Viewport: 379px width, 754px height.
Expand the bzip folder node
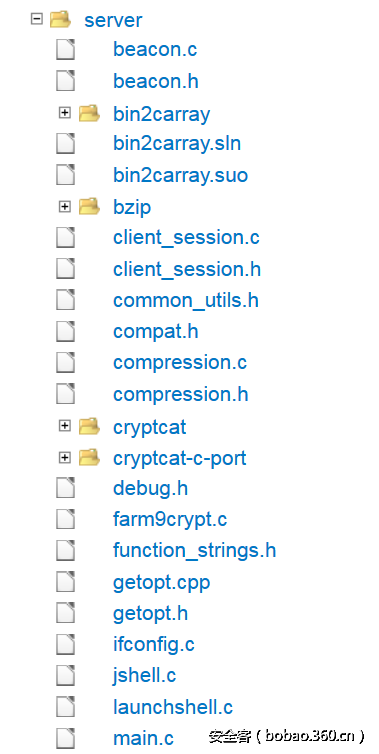pos(64,206)
